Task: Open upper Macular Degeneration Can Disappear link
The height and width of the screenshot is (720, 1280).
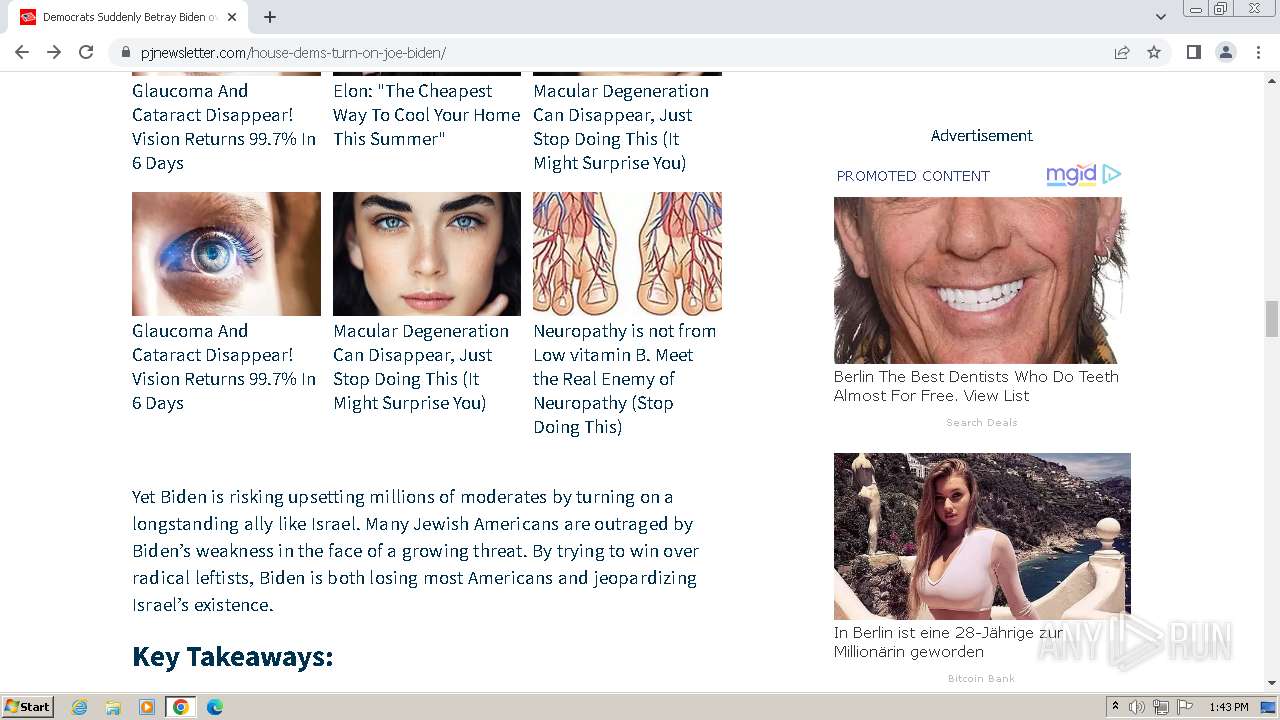Action: click(621, 127)
